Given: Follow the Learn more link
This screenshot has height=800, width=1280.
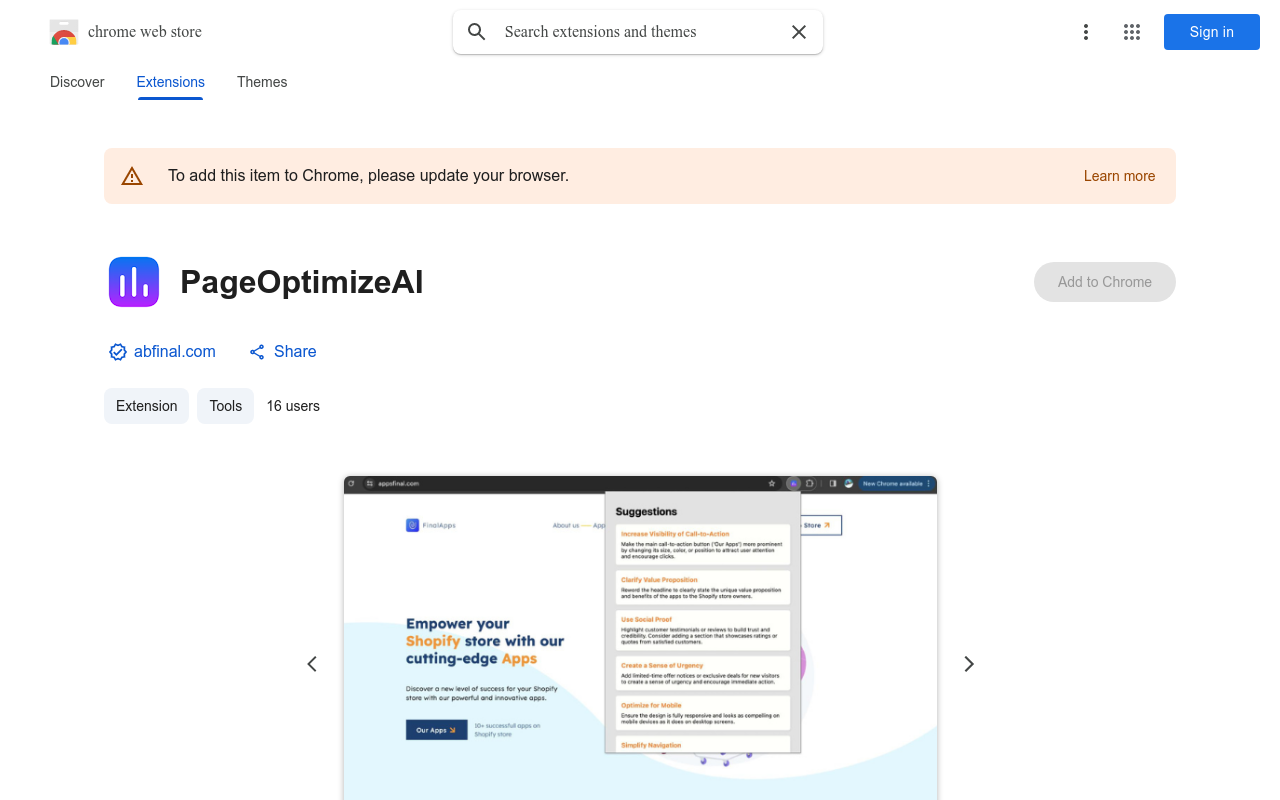Looking at the screenshot, I should click(1119, 176).
